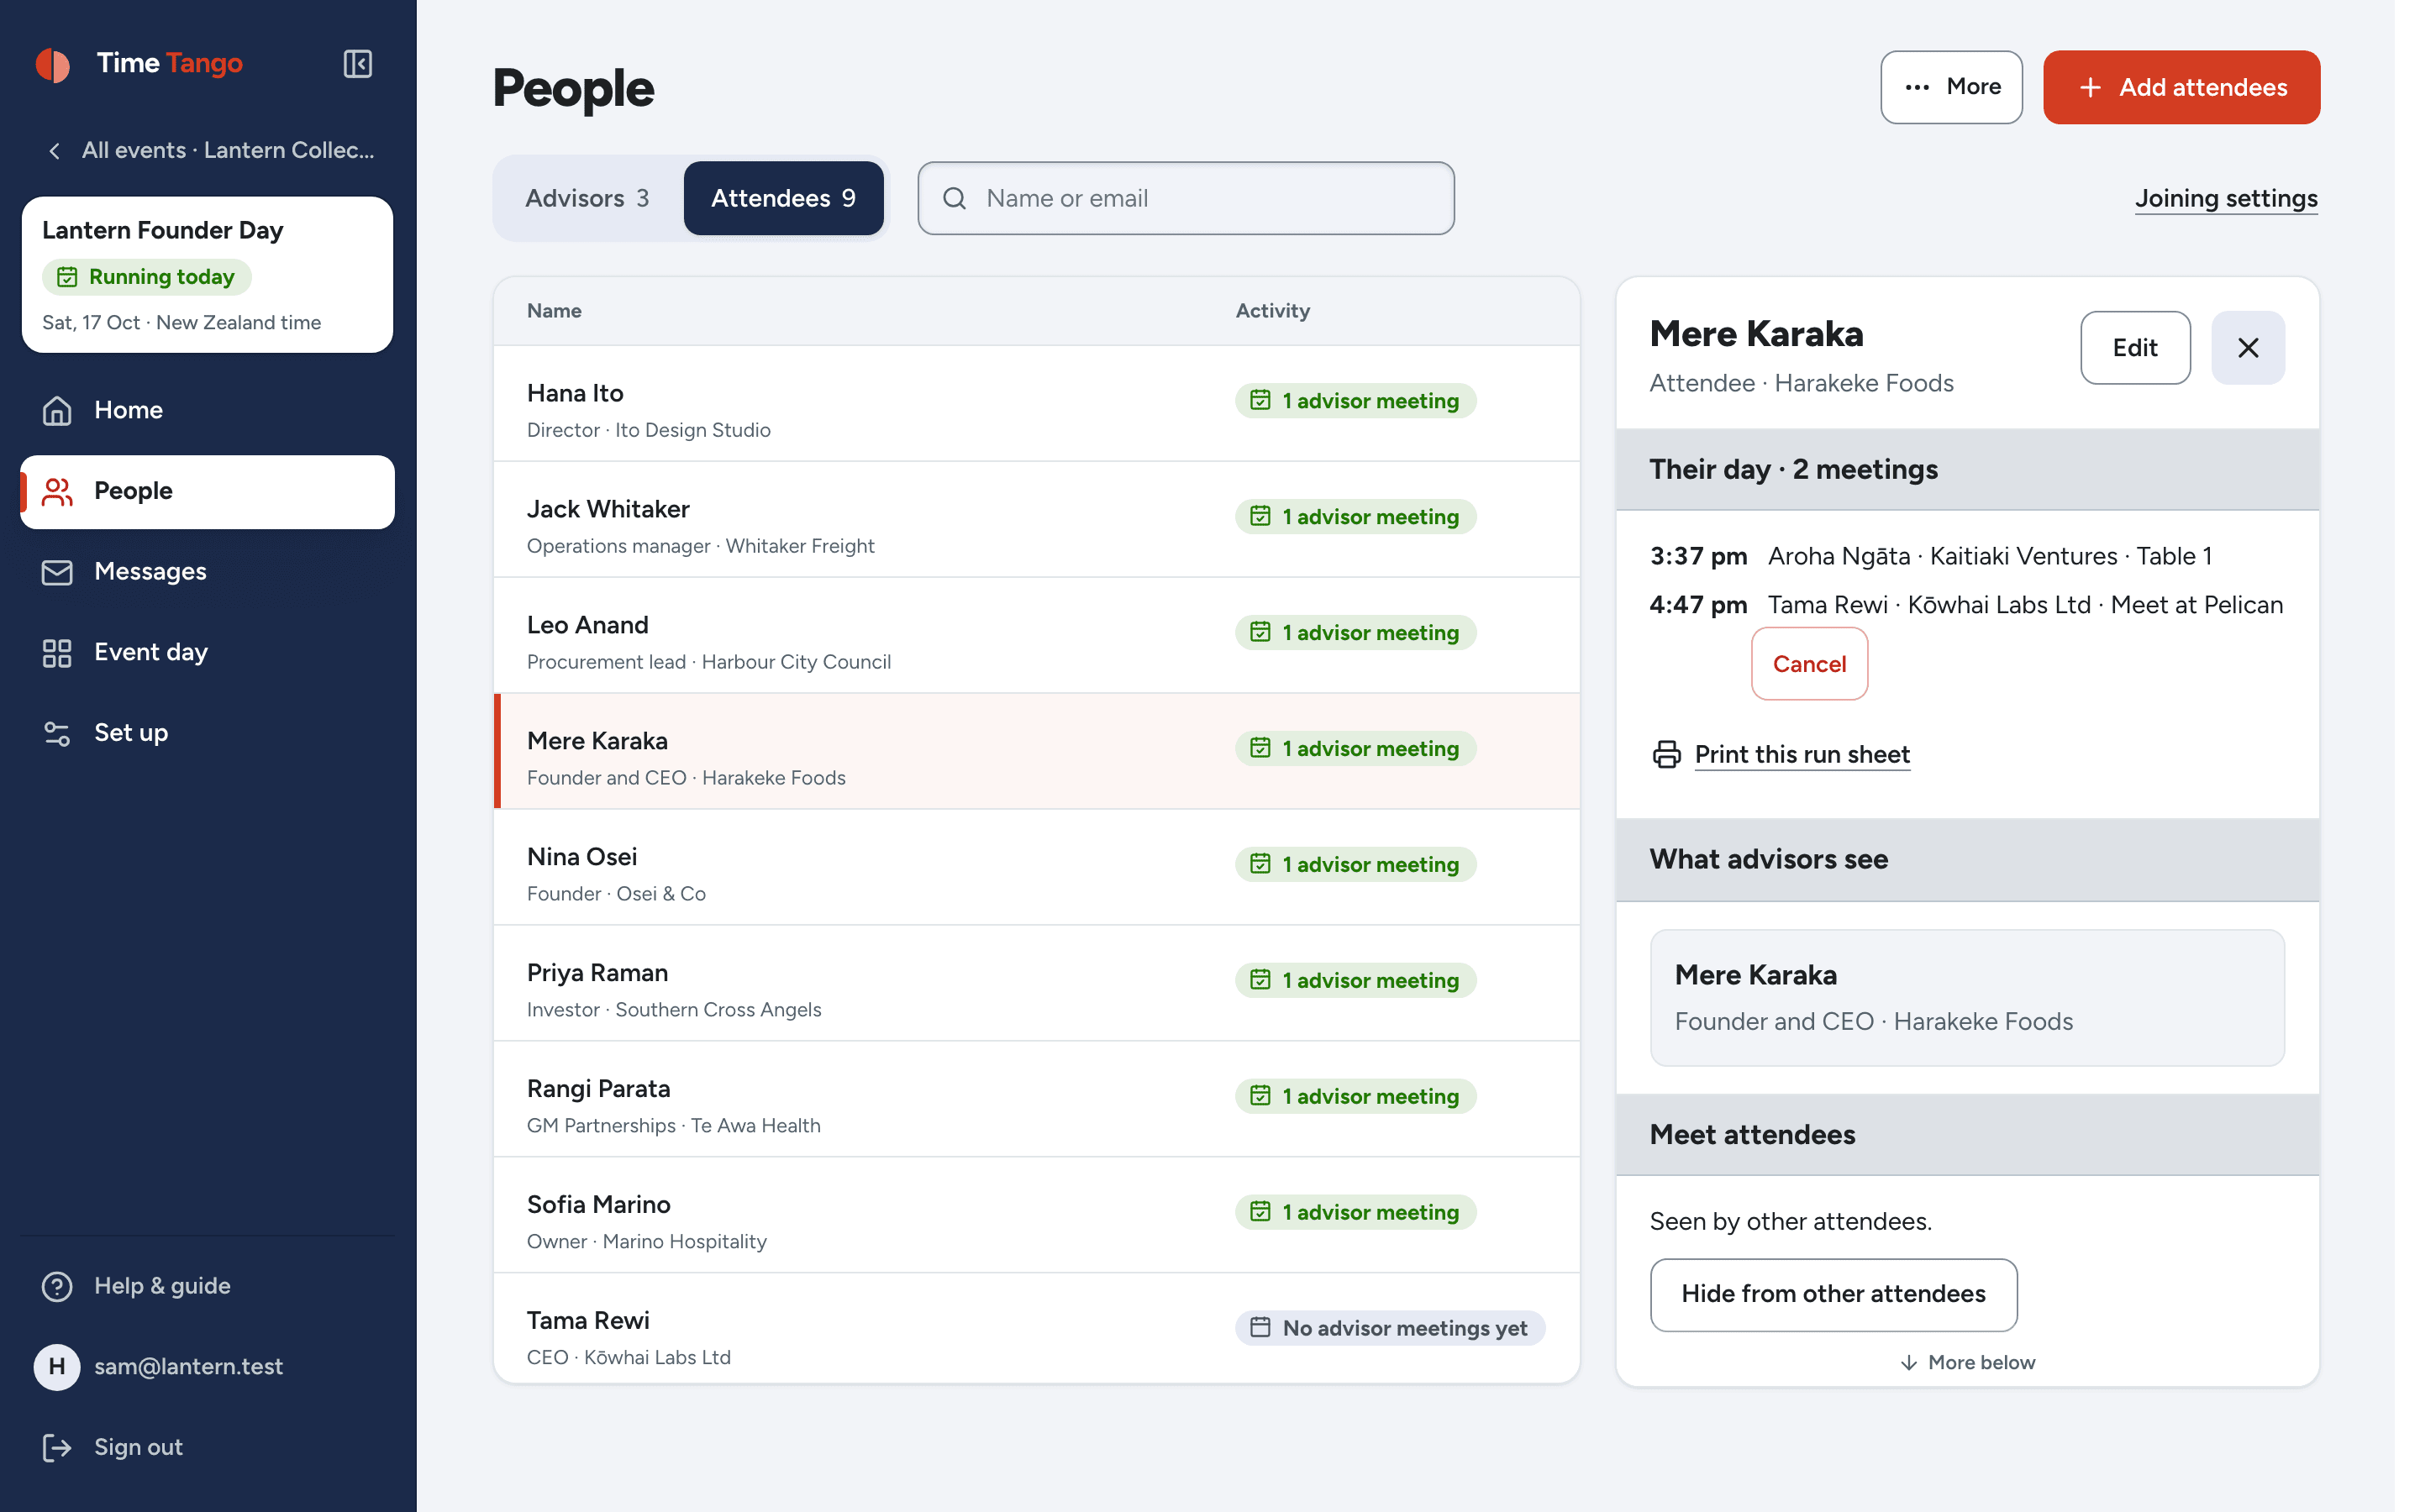Open Set up in the sidebar
2420x1512 pixels.
pyautogui.click(x=207, y=733)
